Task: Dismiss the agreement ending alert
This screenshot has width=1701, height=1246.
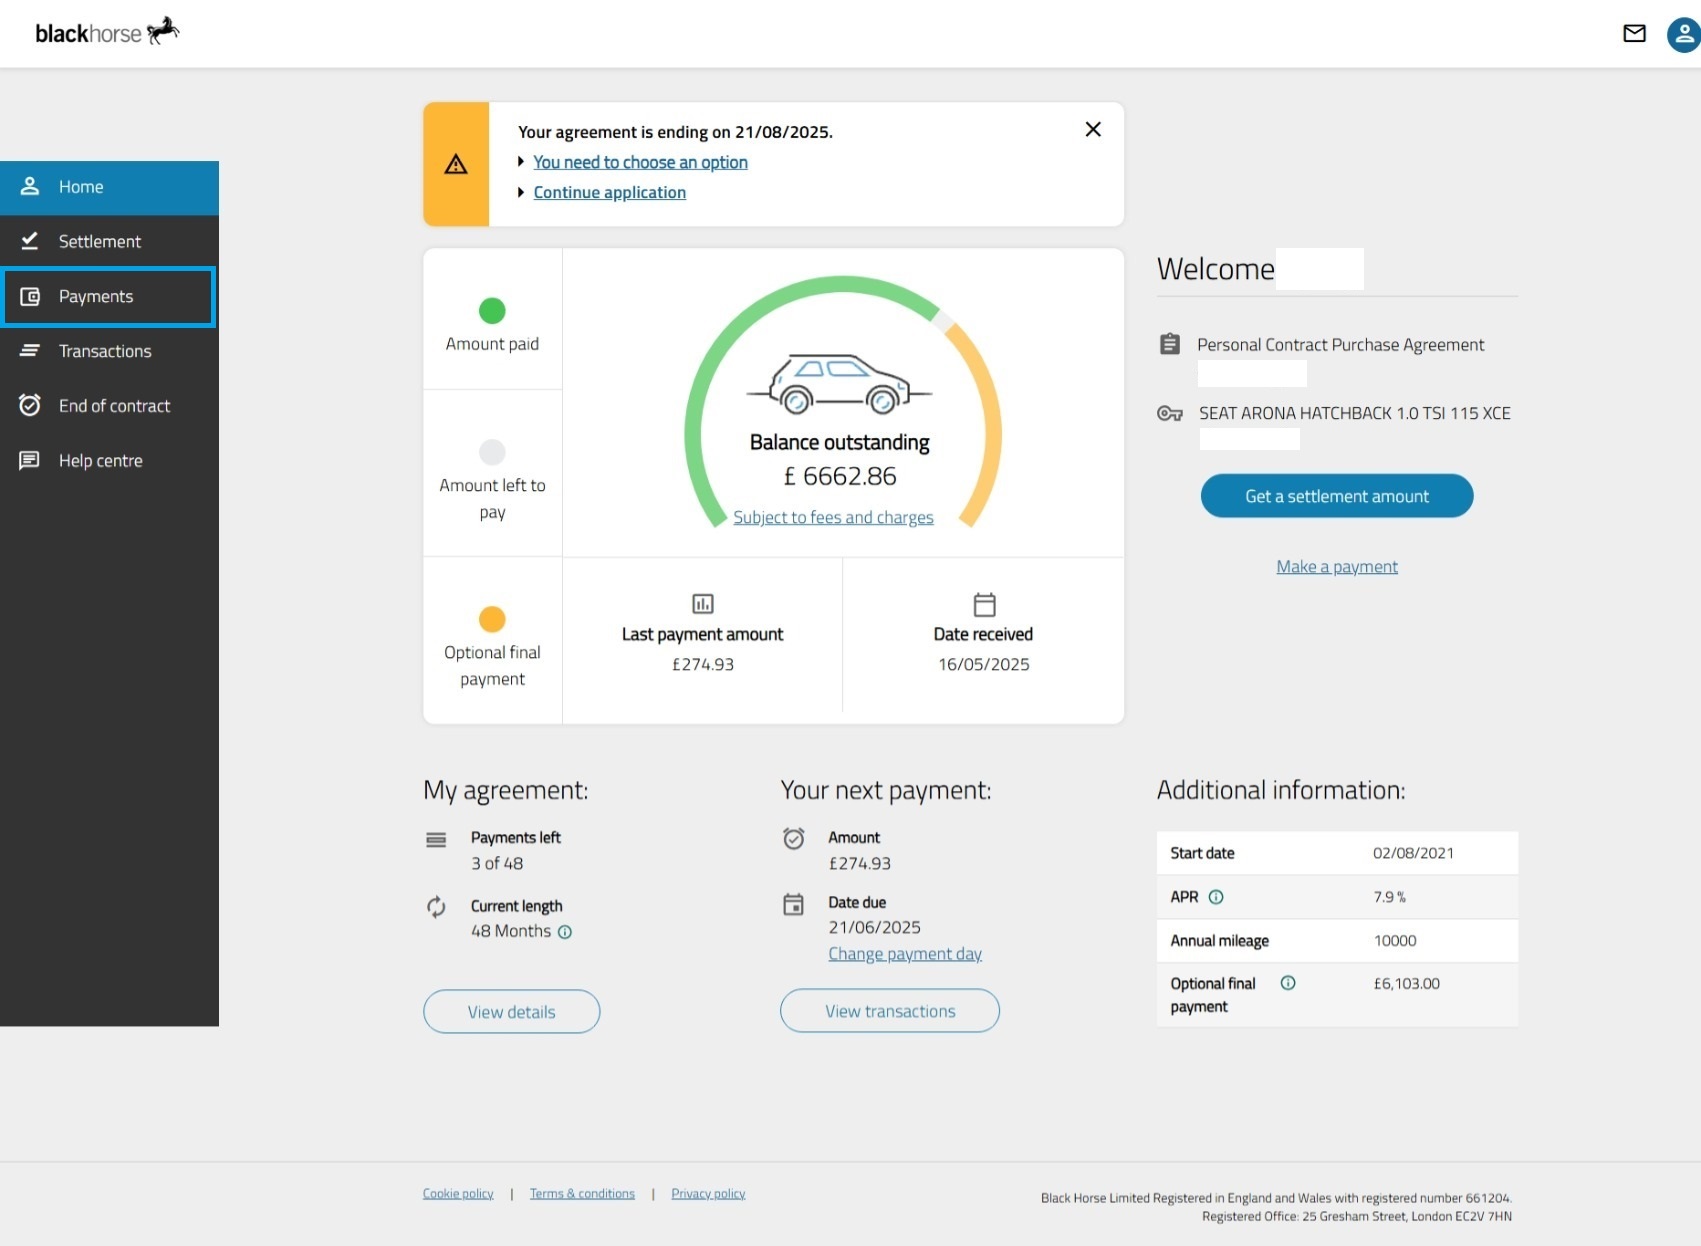Action: pyautogui.click(x=1093, y=129)
